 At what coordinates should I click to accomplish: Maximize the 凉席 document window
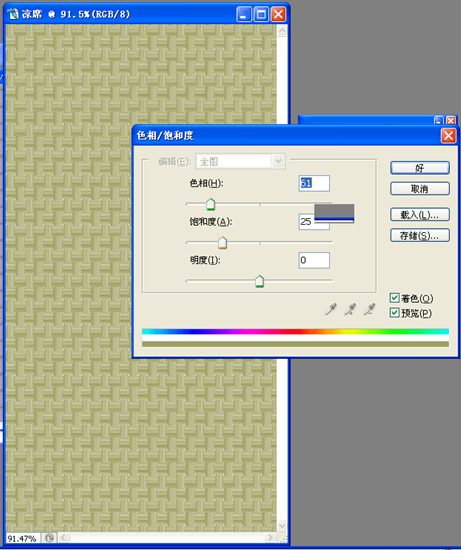coord(261,14)
